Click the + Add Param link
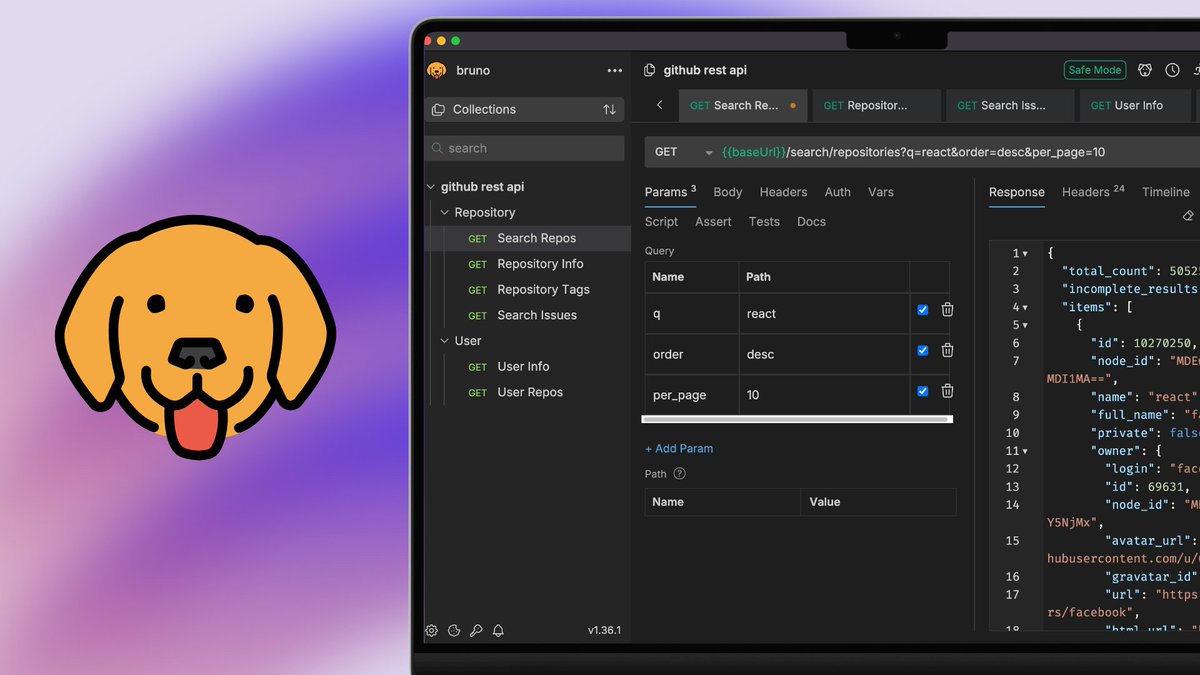The width and height of the screenshot is (1200, 675). point(679,449)
